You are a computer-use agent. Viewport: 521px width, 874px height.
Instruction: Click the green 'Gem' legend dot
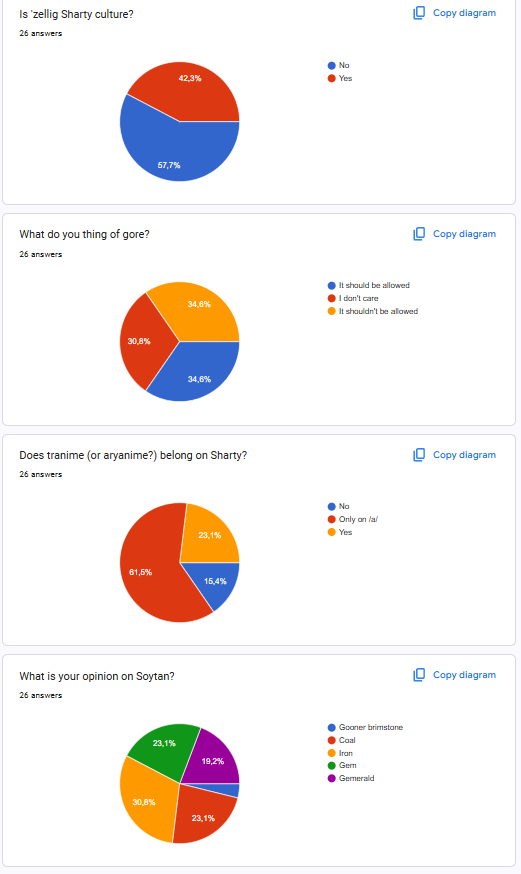tap(332, 765)
